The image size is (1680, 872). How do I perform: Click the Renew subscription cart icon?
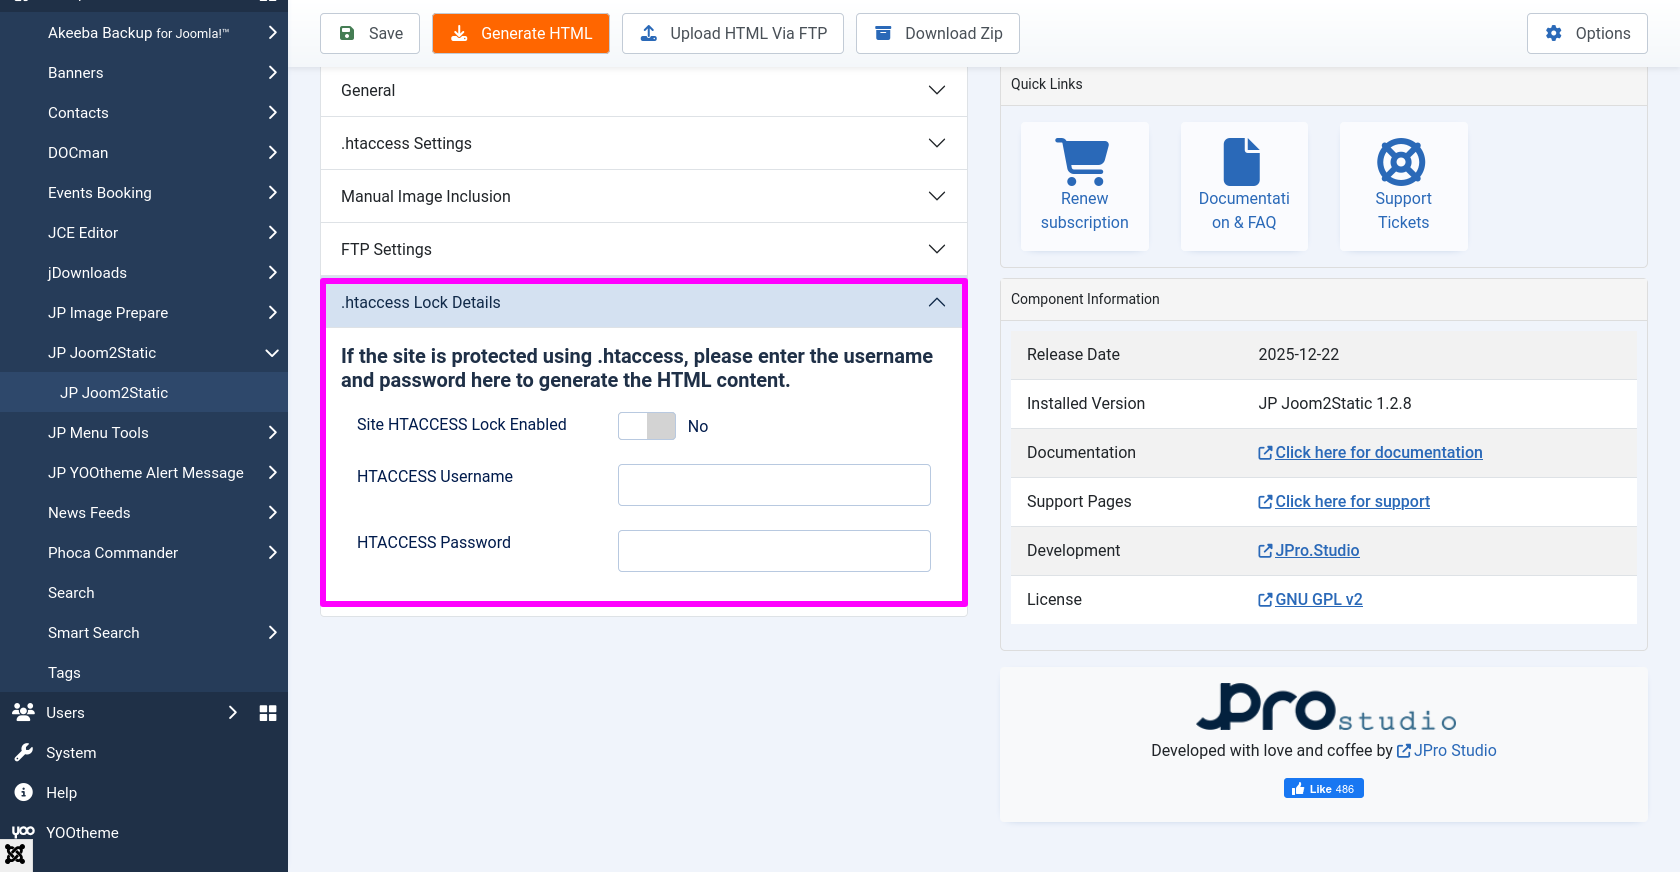pyautogui.click(x=1082, y=162)
